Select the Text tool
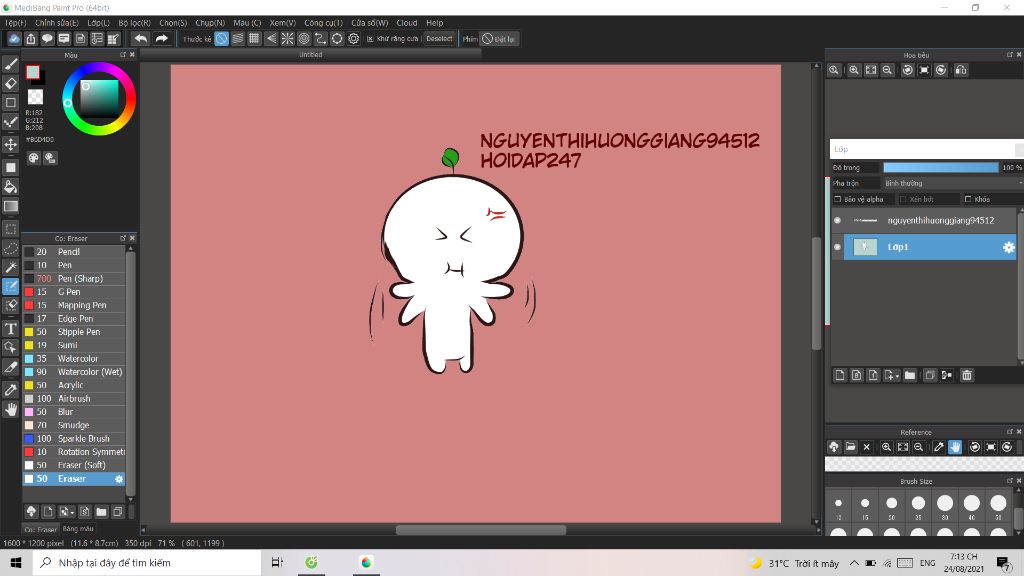This screenshot has height=576, width=1024. (x=10, y=328)
